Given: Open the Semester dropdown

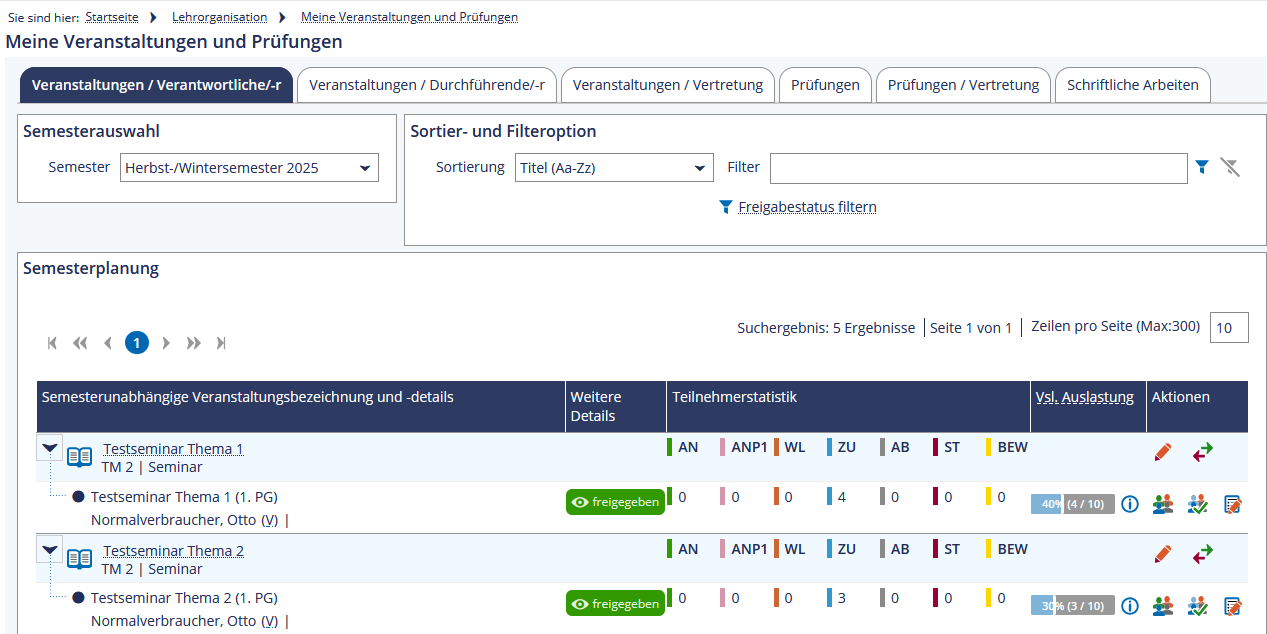Looking at the screenshot, I should 249,168.
